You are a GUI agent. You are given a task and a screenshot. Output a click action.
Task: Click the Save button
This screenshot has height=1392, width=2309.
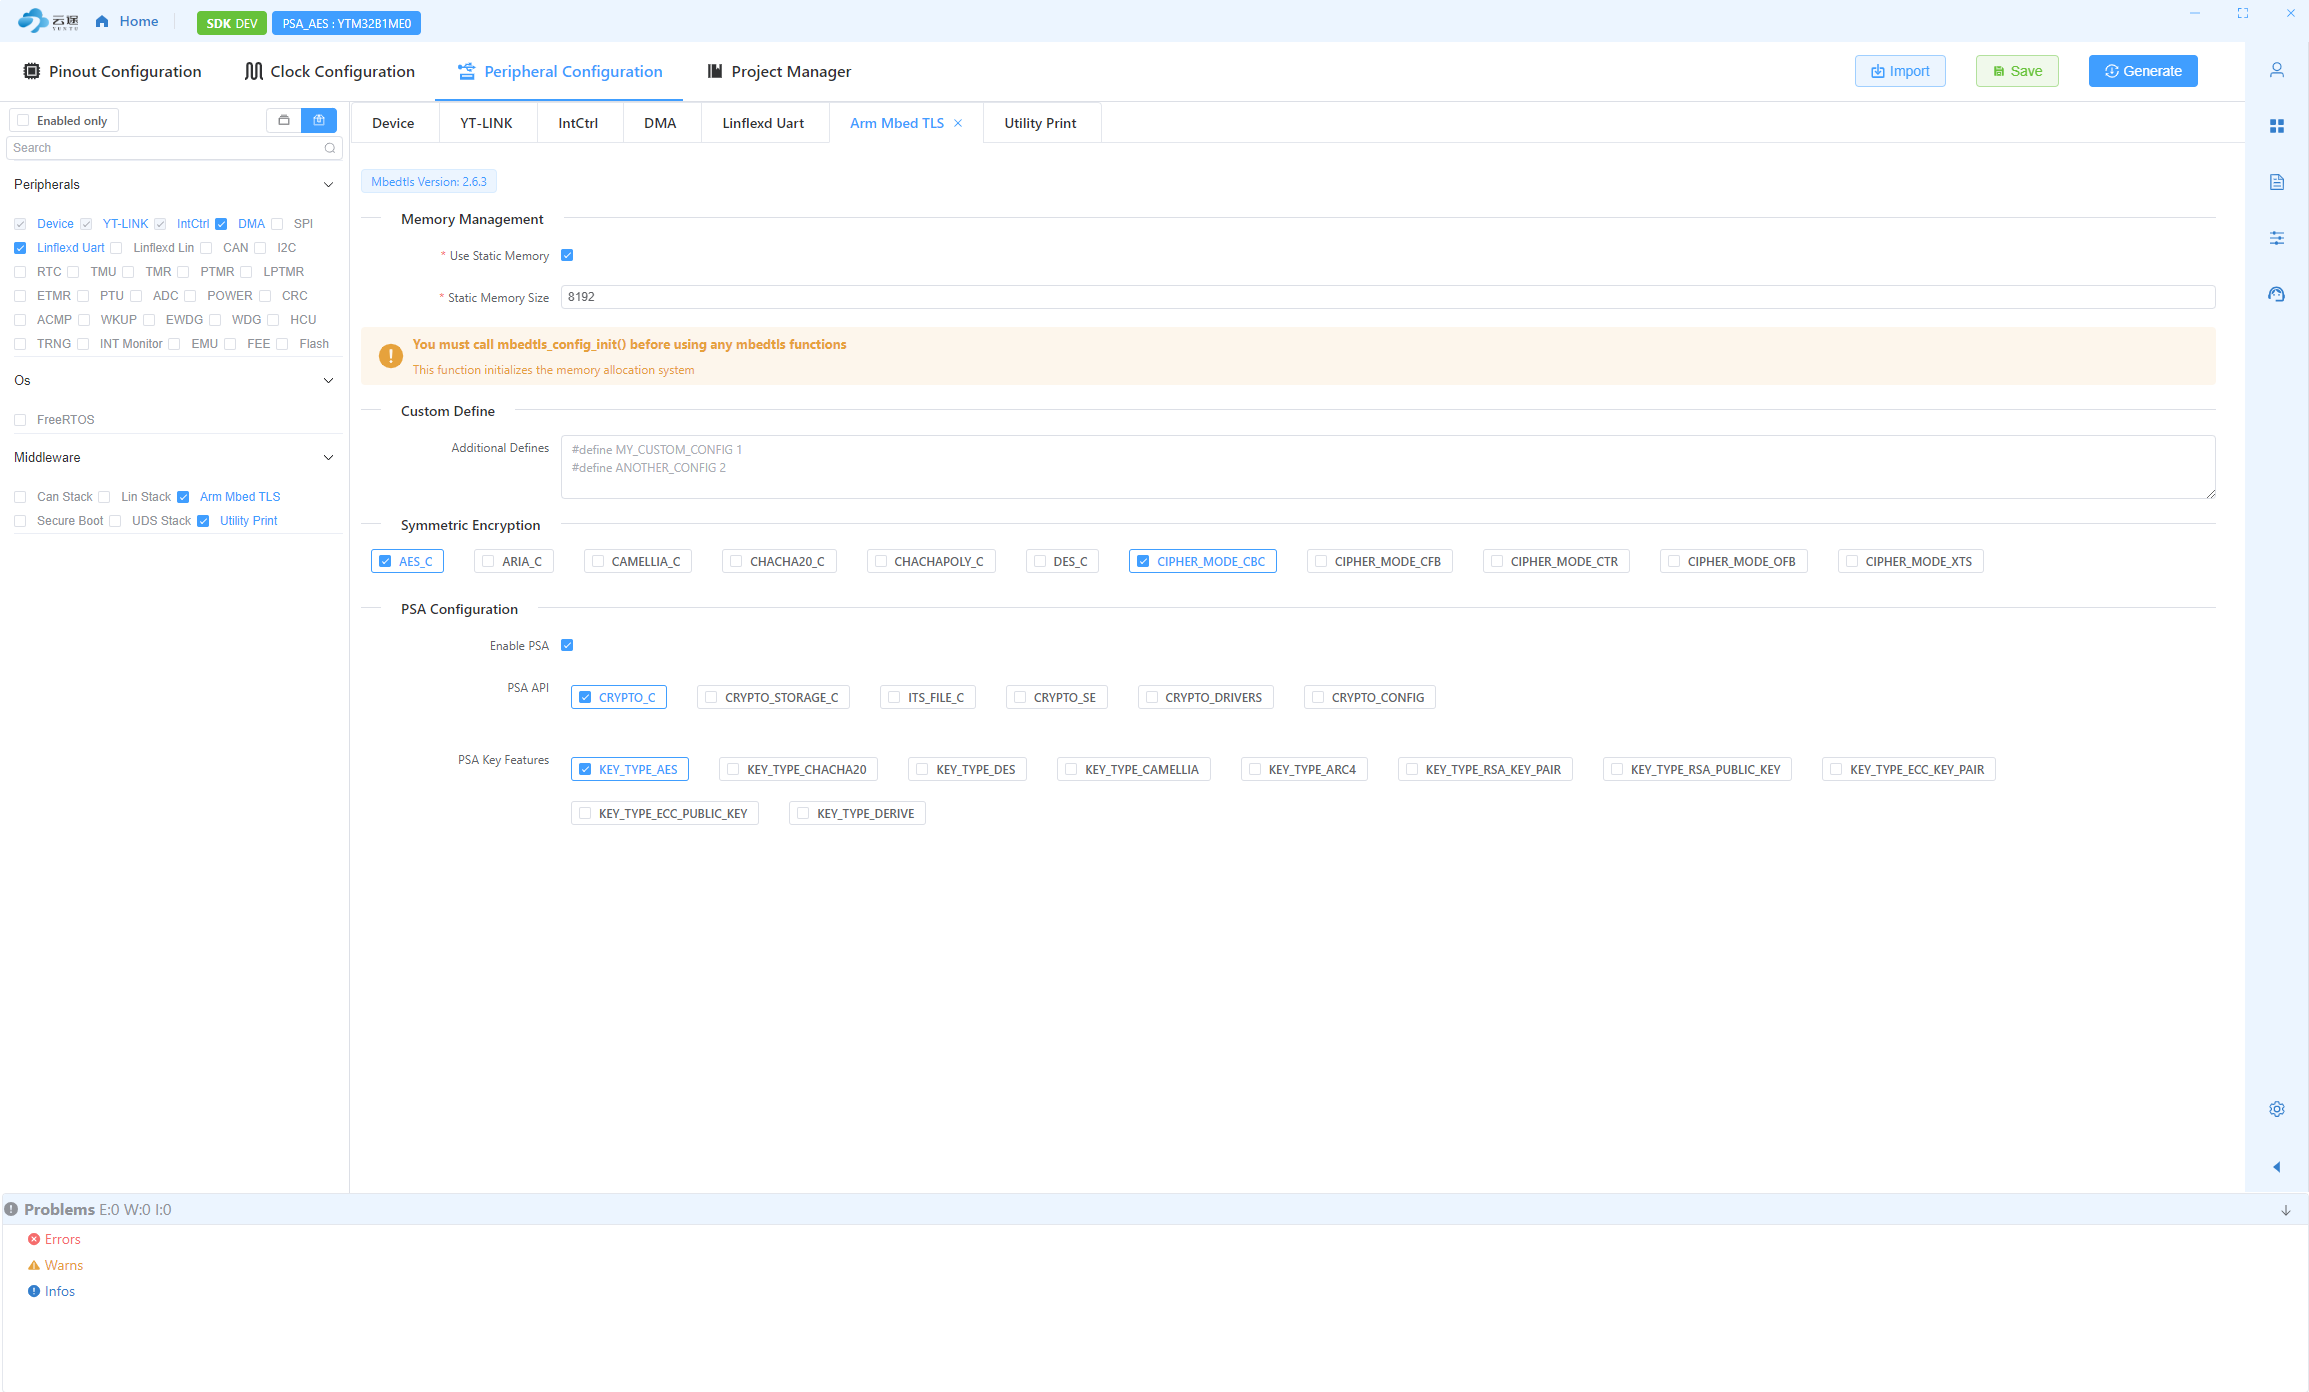[2017, 71]
